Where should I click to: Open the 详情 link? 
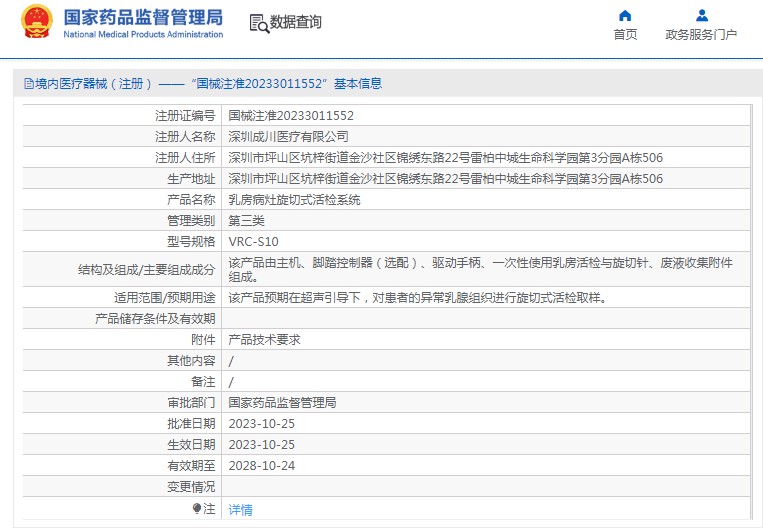point(240,509)
